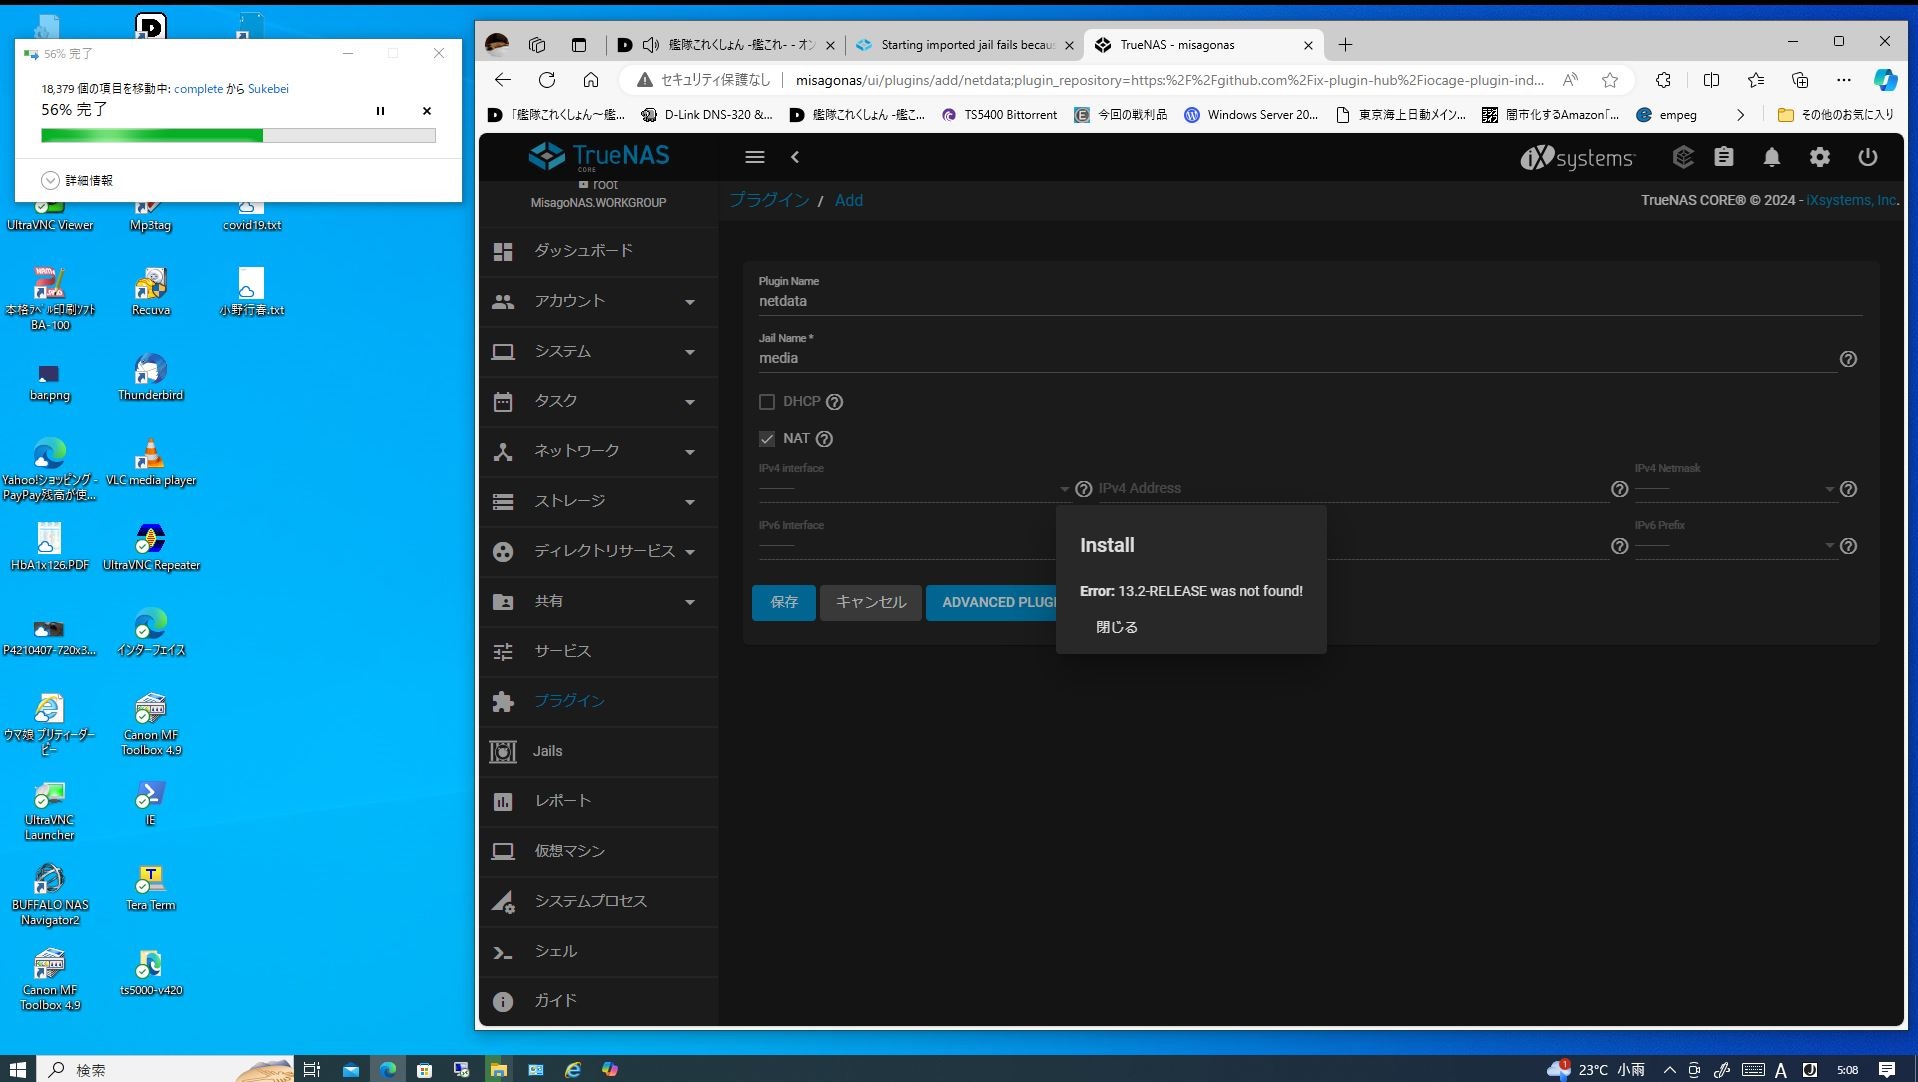Open the settings gear in TrueNAS header
Screen dimensions: 1918x1082
pyautogui.click(x=1819, y=157)
